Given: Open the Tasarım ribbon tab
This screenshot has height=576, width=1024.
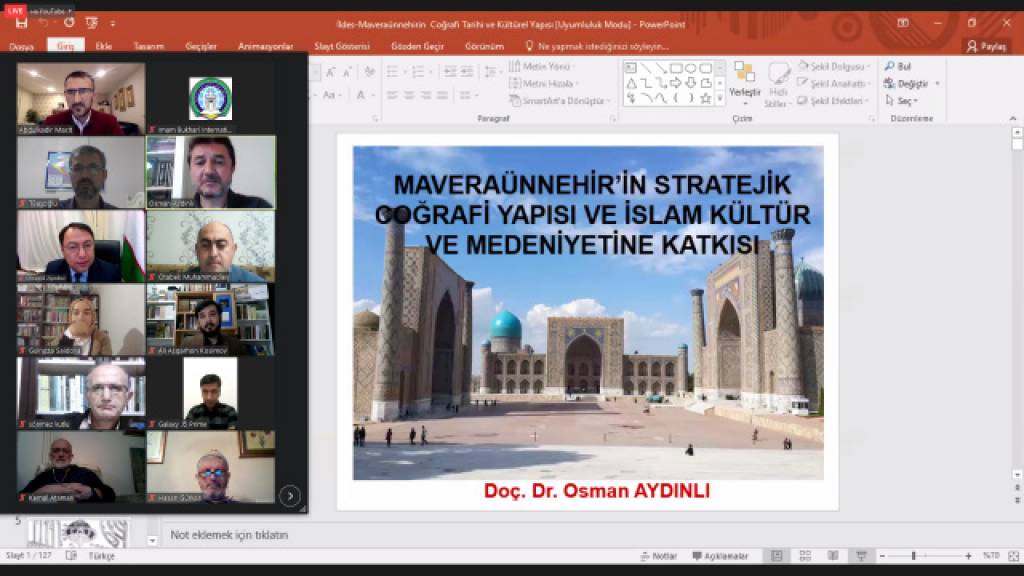Looking at the screenshot, I should tap(148, 46).
